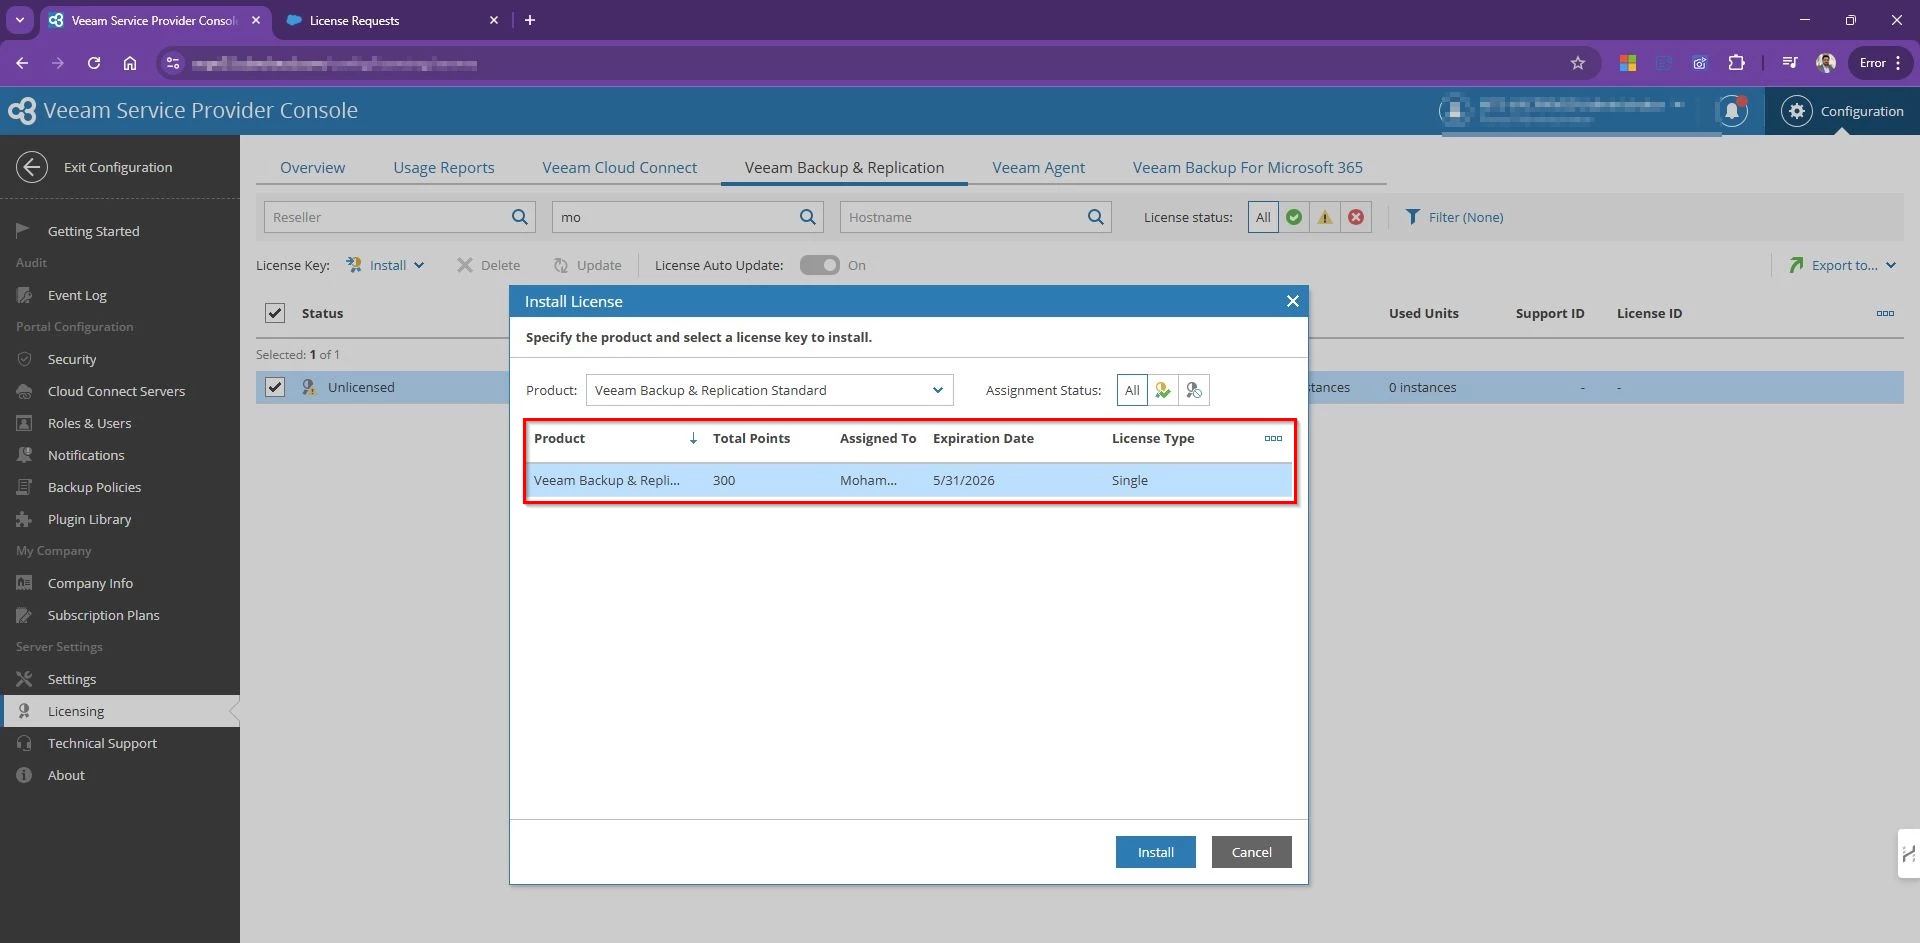Viewport: 1920px width, 943px height.
Task: Expand the Install license key dropdown
Action: click(386, 265)
